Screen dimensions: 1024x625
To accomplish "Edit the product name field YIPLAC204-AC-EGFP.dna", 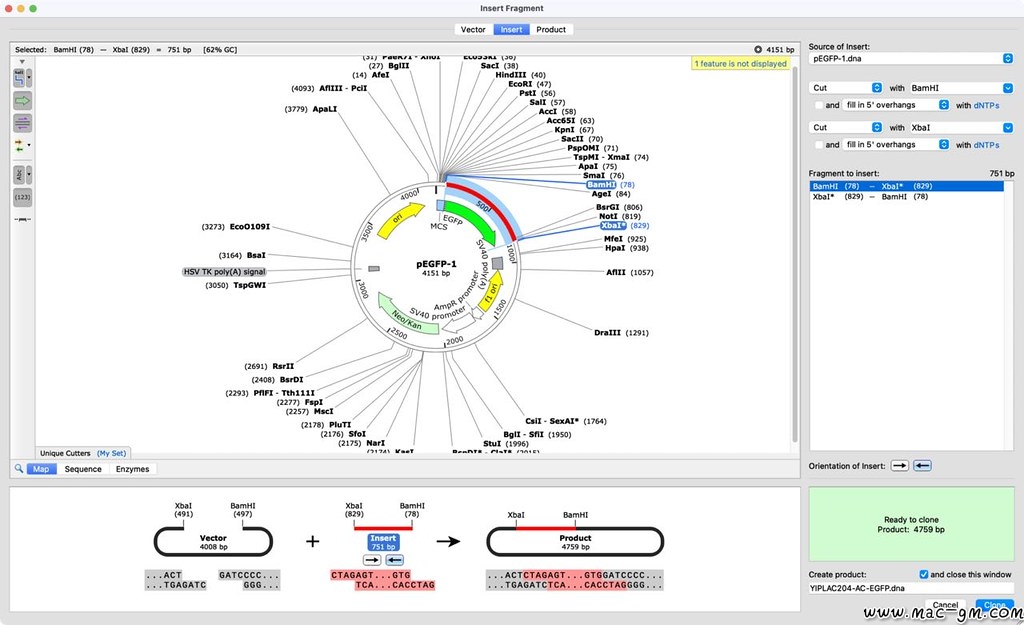I will pos(911,588).
